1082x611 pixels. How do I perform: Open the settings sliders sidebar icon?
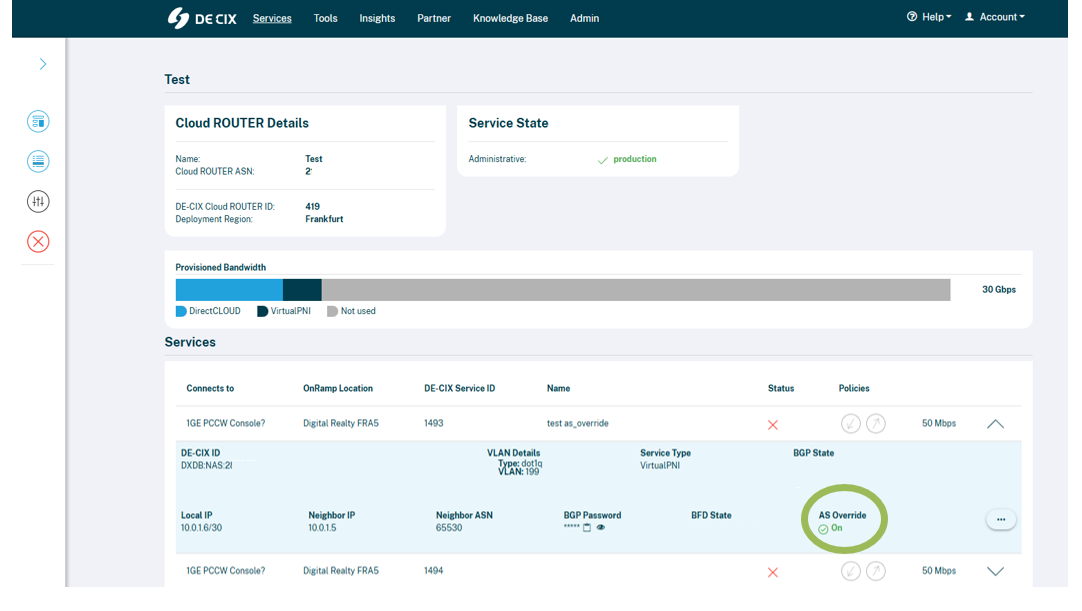38,202
